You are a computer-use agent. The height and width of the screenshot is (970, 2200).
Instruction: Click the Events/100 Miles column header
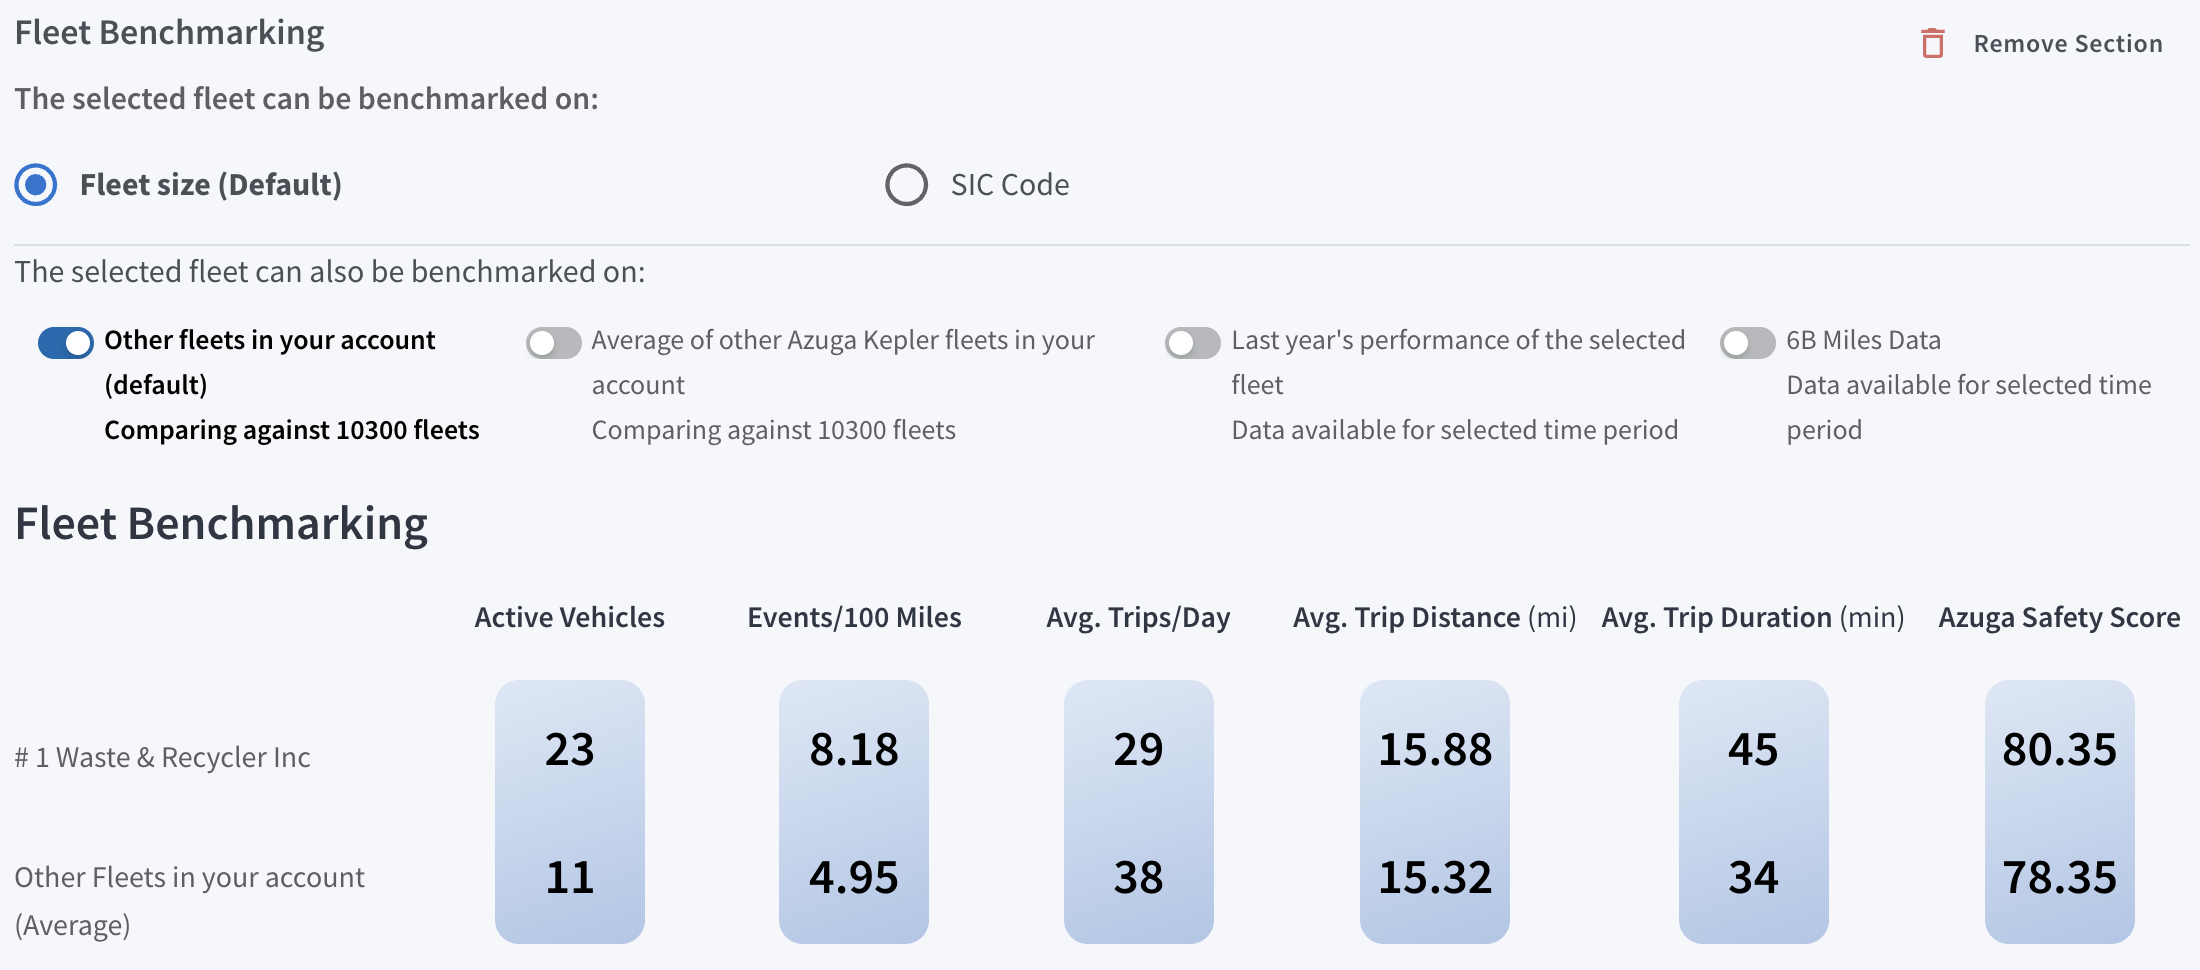point(854,618)
